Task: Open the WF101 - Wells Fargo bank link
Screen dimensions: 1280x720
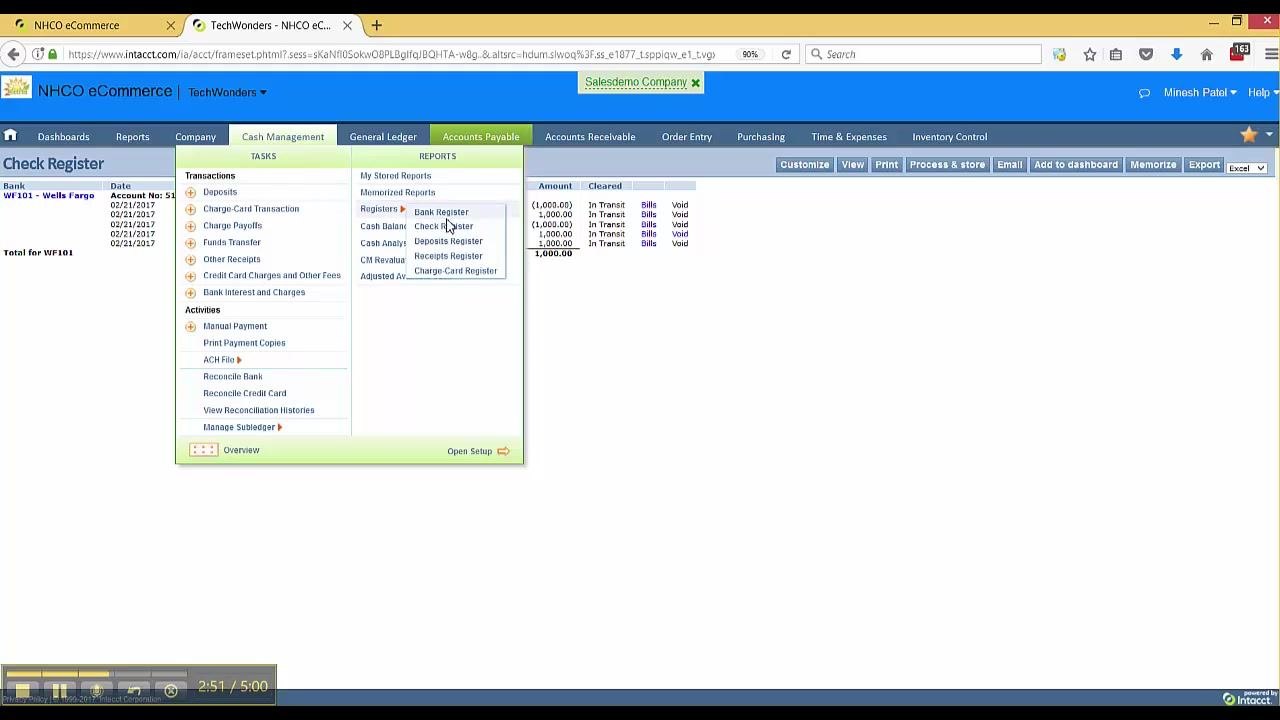Action: point(49,196)
